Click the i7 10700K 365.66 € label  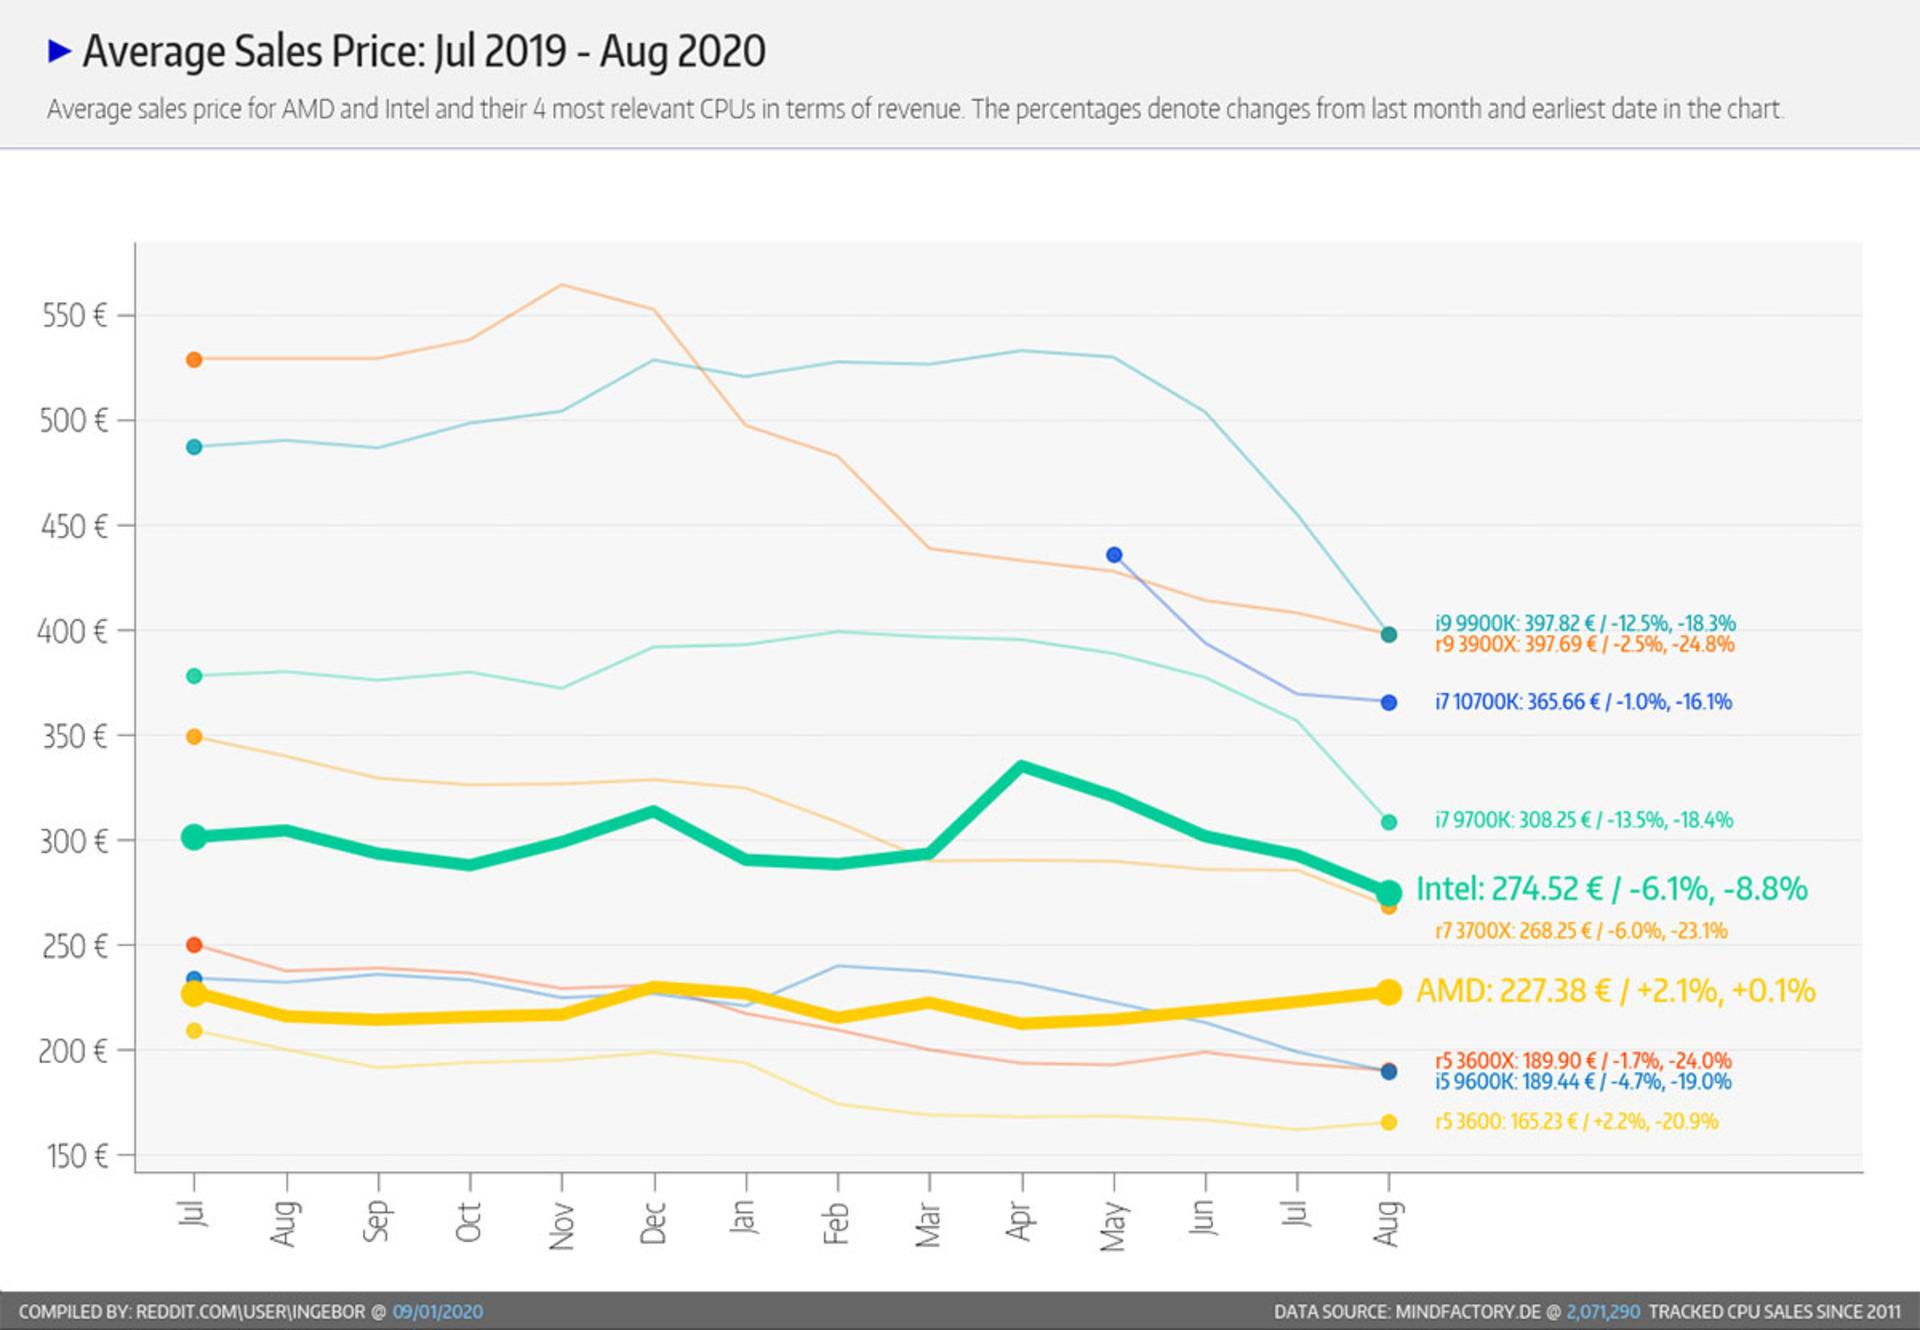point(1583,702)
